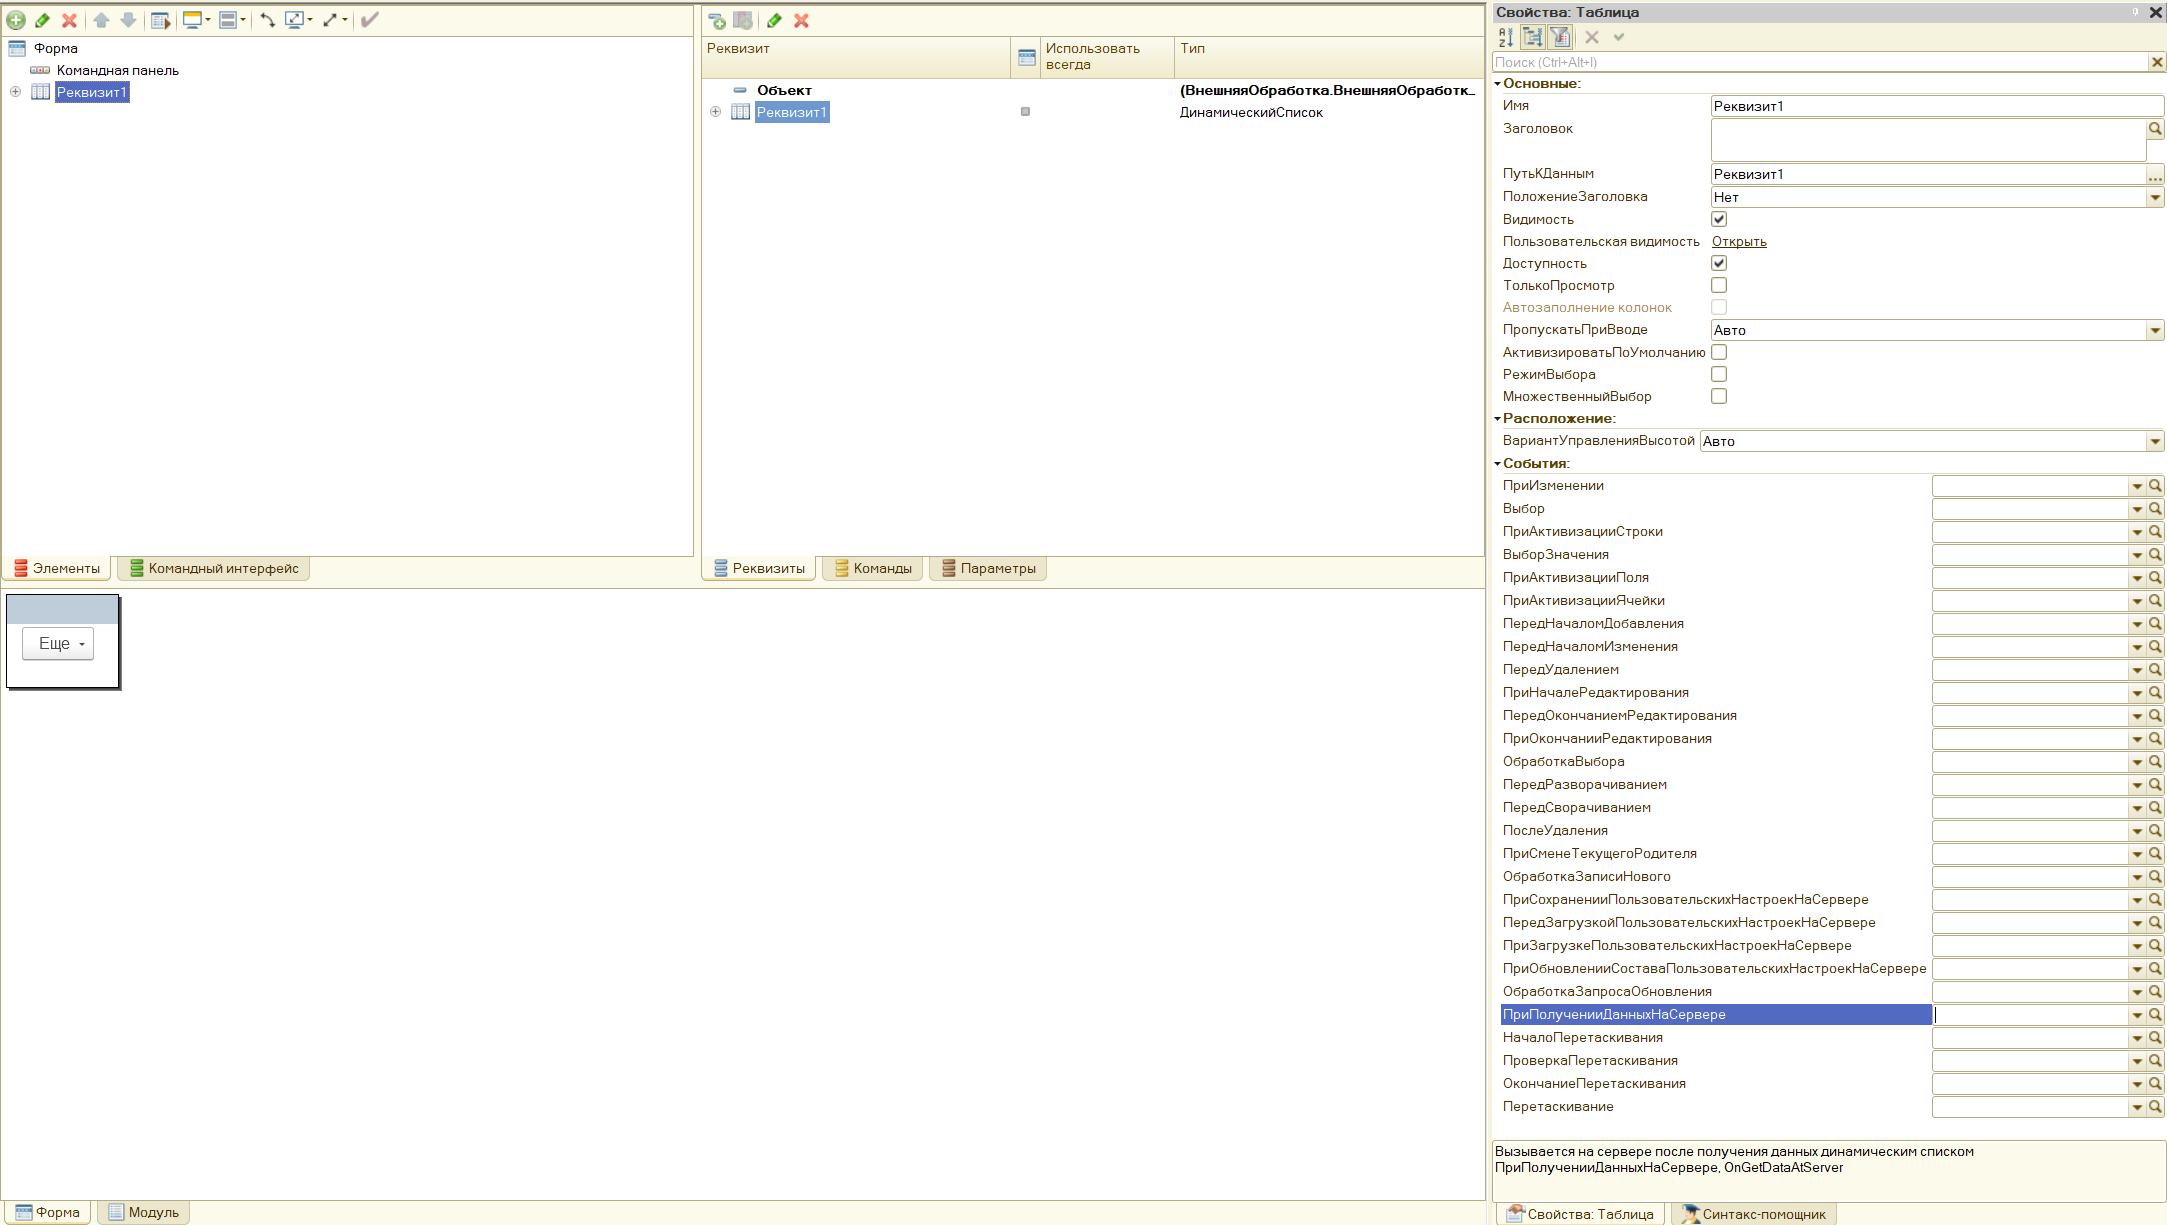Click the check form checkmark icon
Viewport: 2167px width, 1225px height.
click(370, 20)
